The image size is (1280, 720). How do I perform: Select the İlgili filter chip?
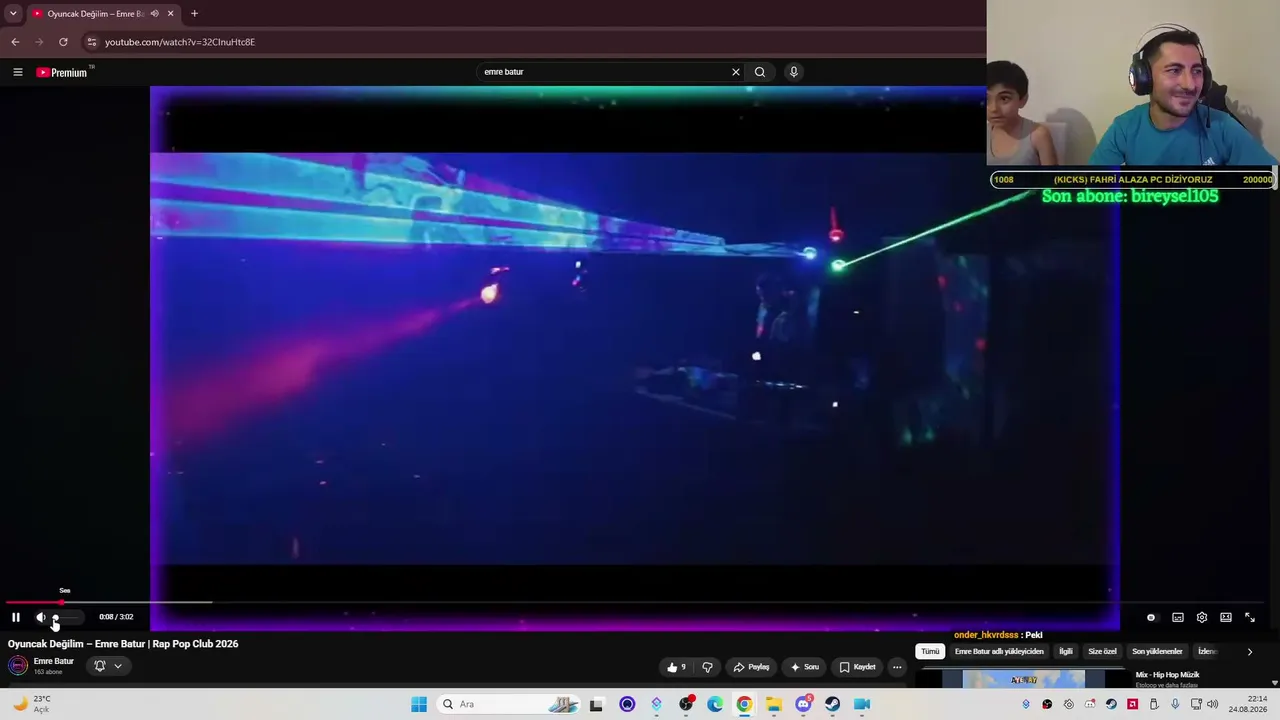pyautogui.click(x=1066, y=651)
